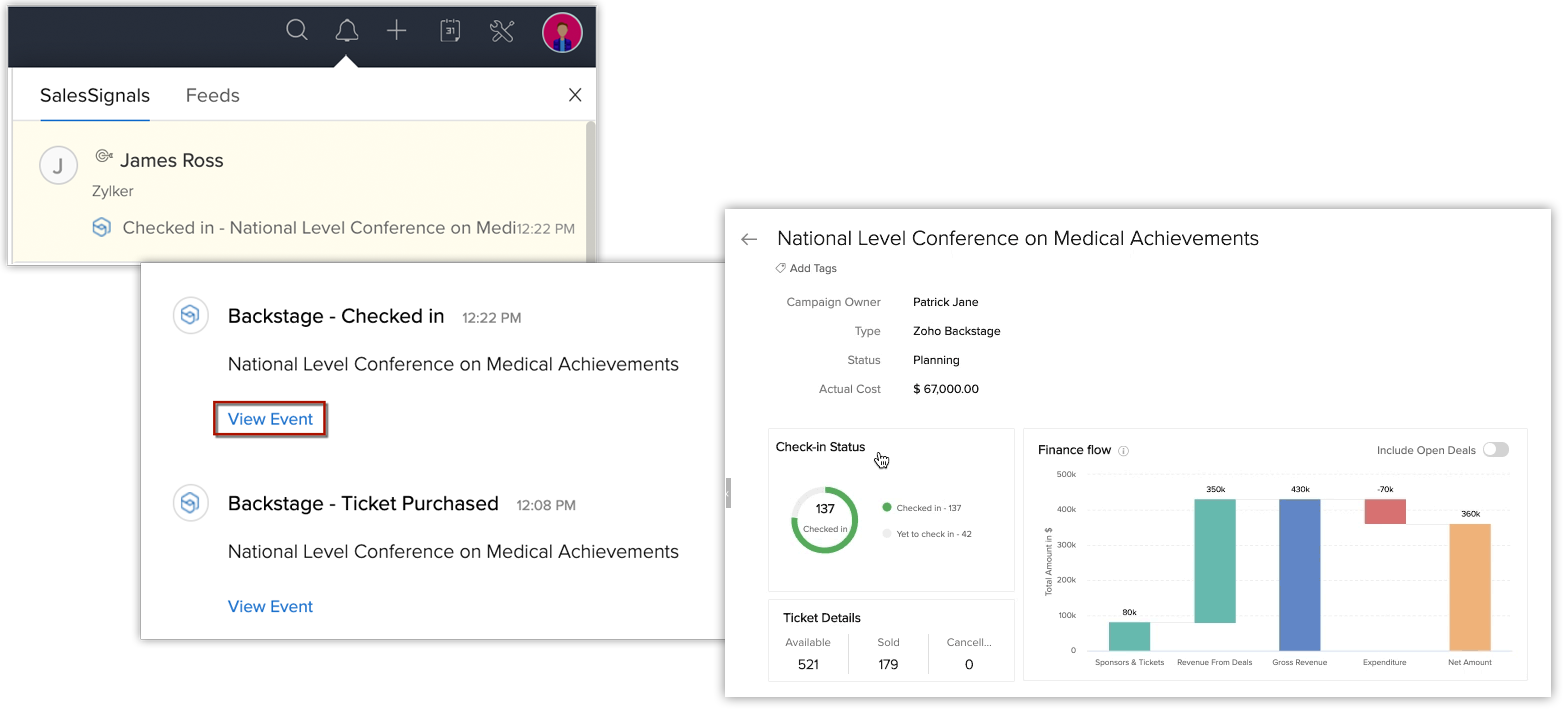Click Backstage icon next to Ticket Purchased
1563x709 pixels.
click(191, 503)
